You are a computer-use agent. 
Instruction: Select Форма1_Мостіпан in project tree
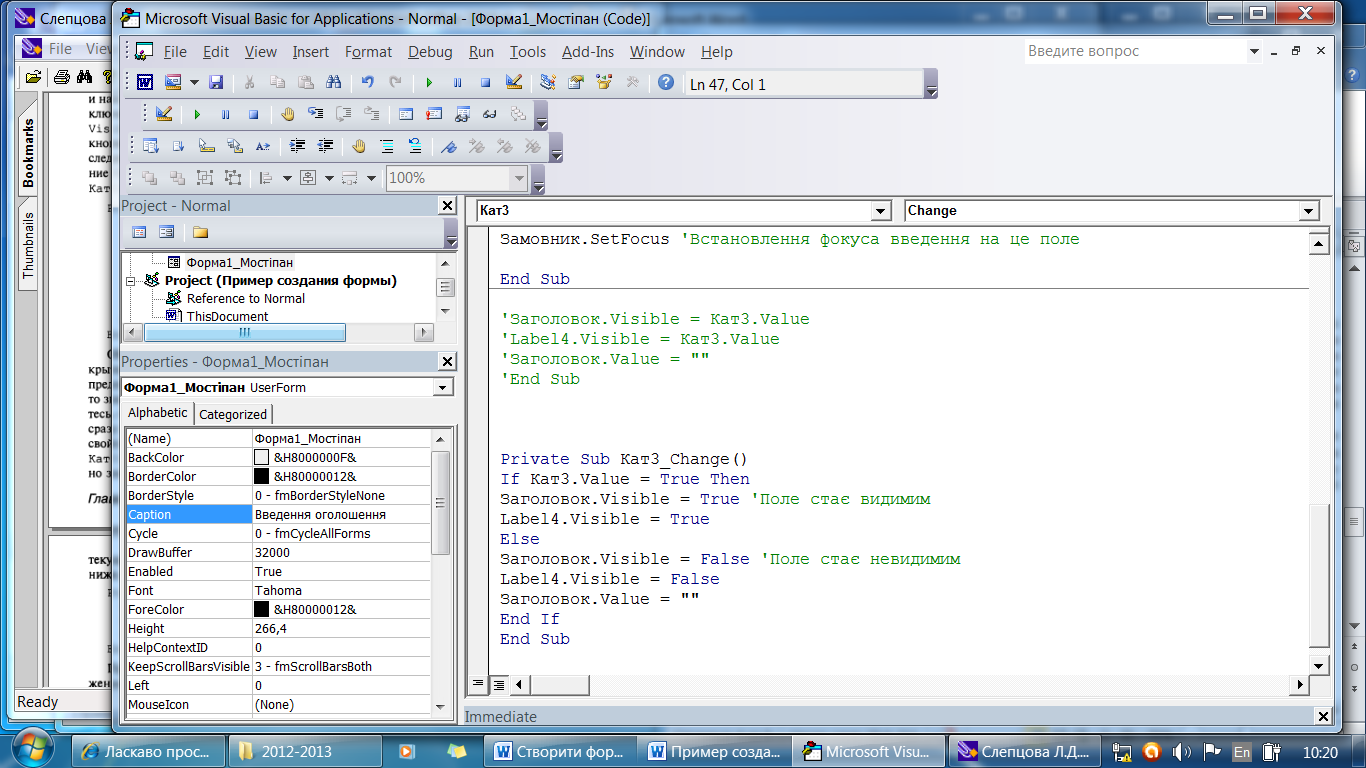click(240, 262)
